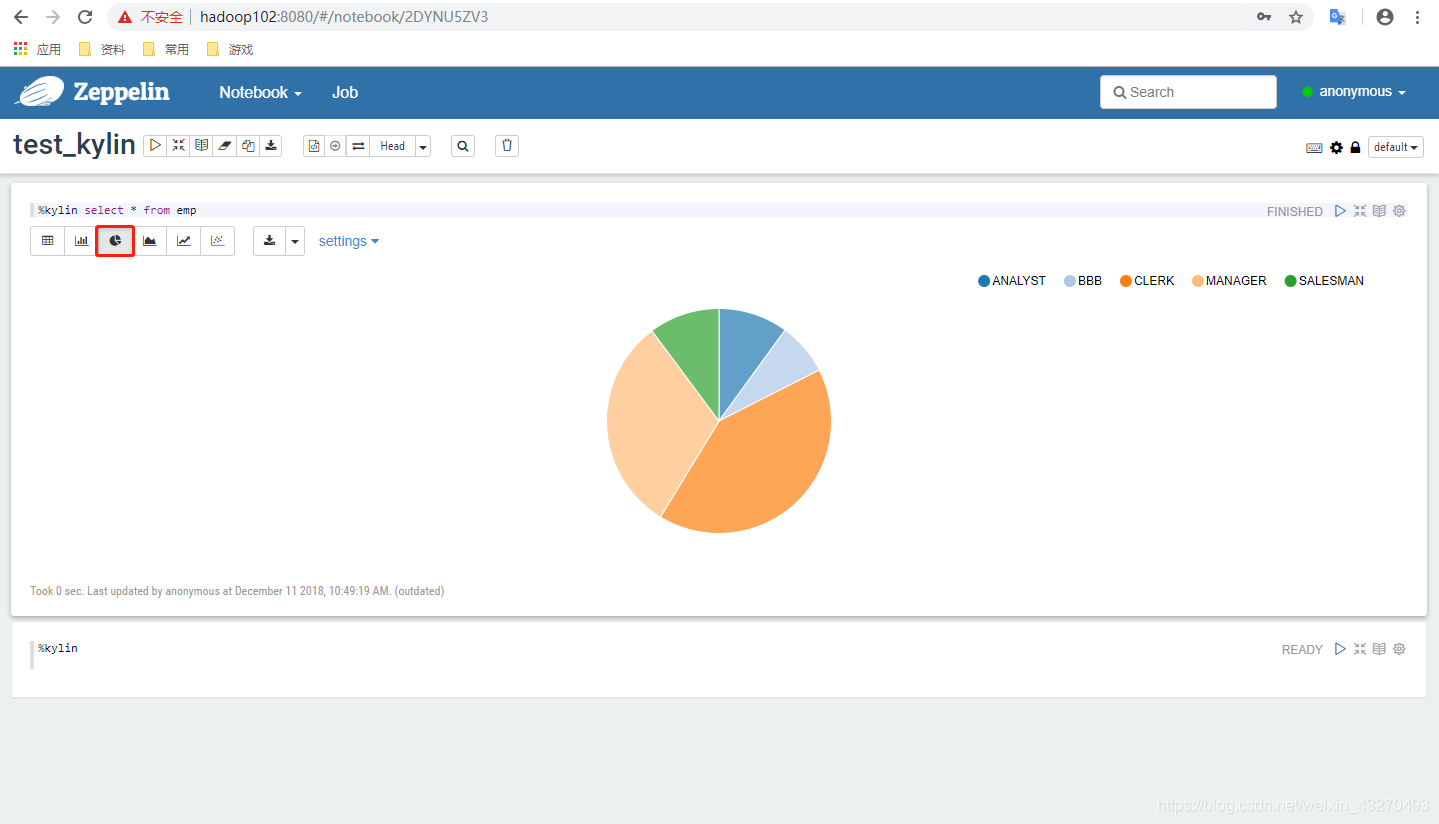1439x824 pixels.
Task: Open interpreter binding gear icon
Action: coord(1336,147)
